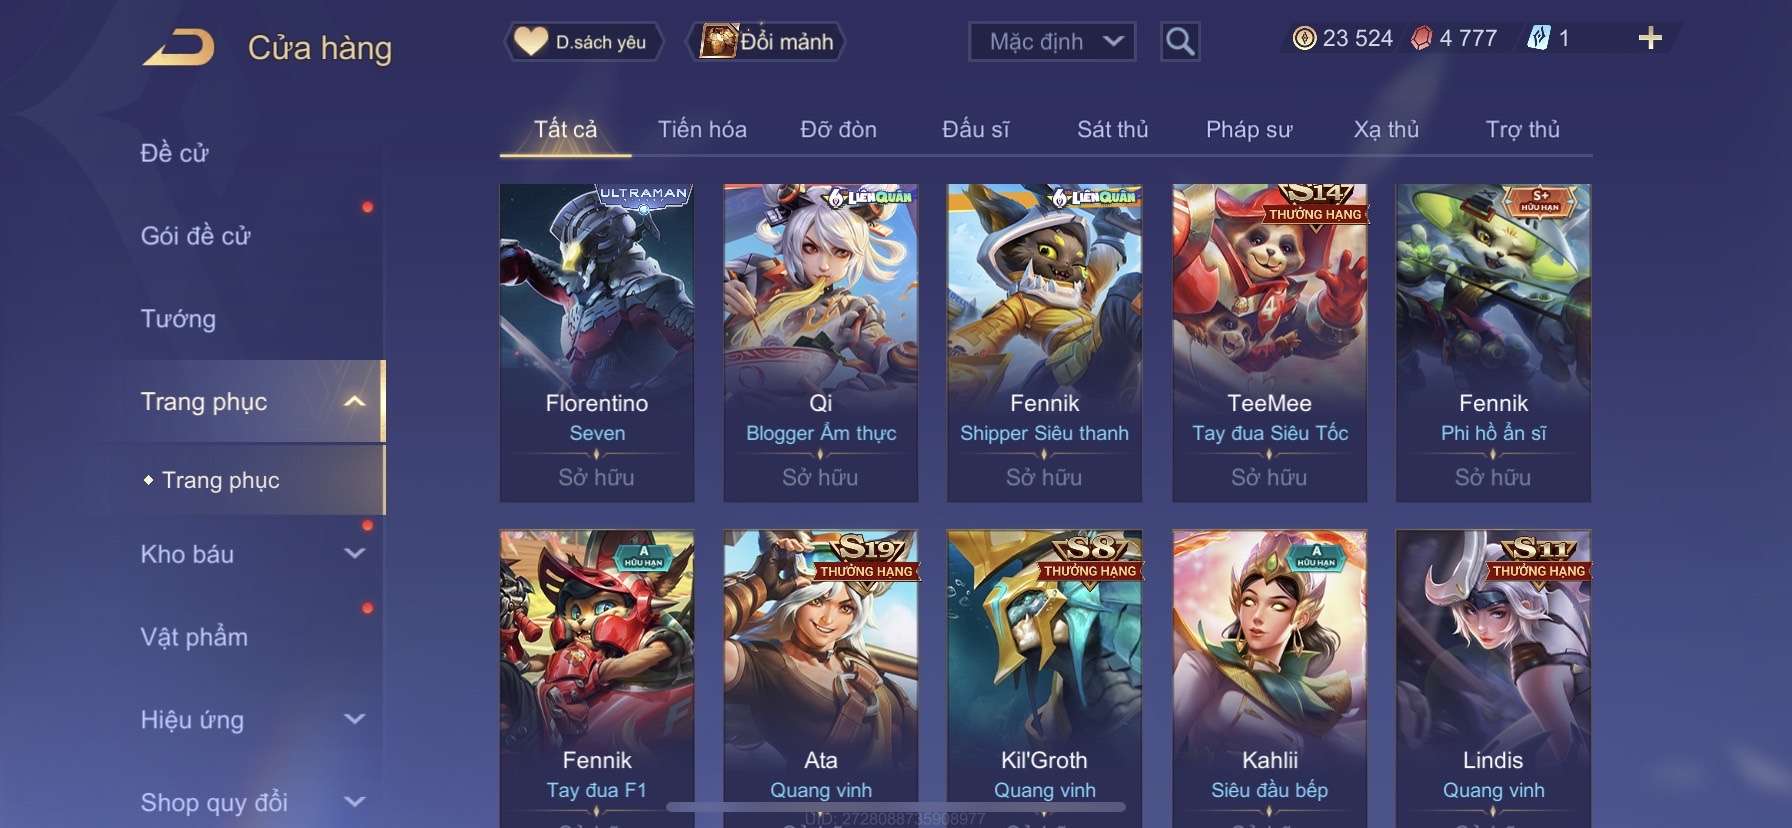Switch to the Sát thủ tab
Image resolution: width=1792 pixels, height=828 pixels.
tap(1112, 129)
